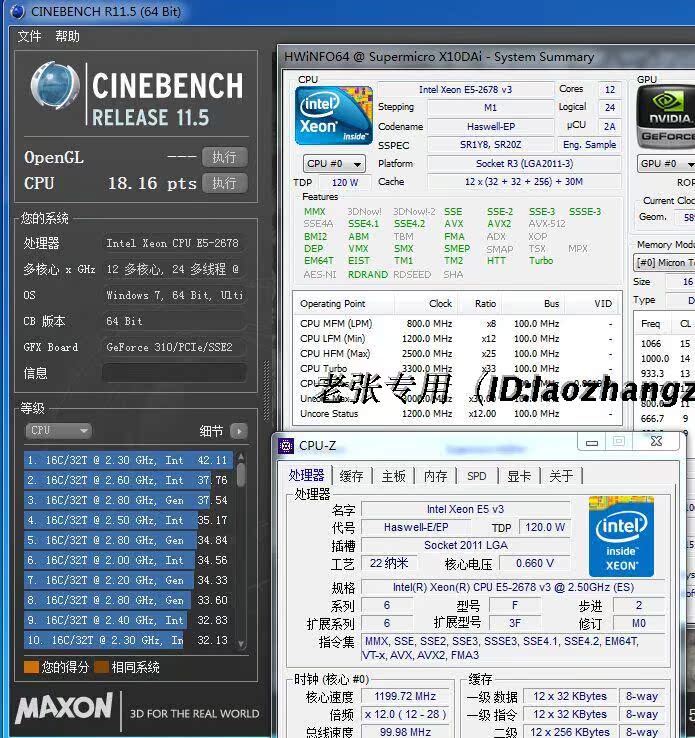This screenshot has height=738, width=695.
Task: Click the Eng. Sample field in HWiNFO
Action: 589,145
